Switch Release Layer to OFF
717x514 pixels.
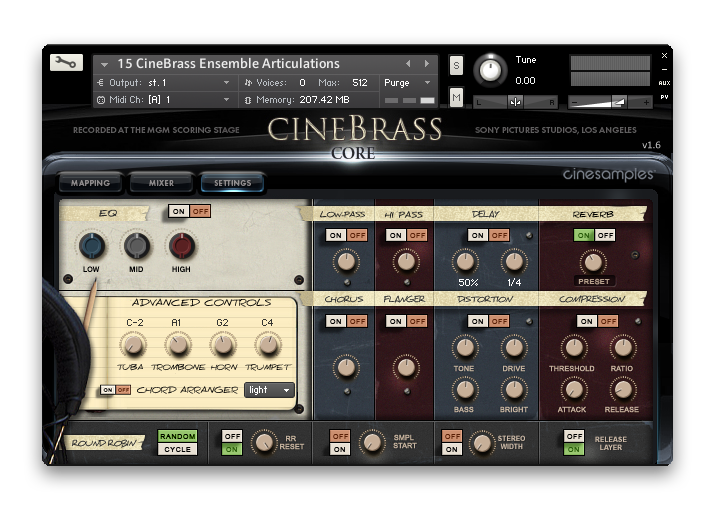click(574, 436)
